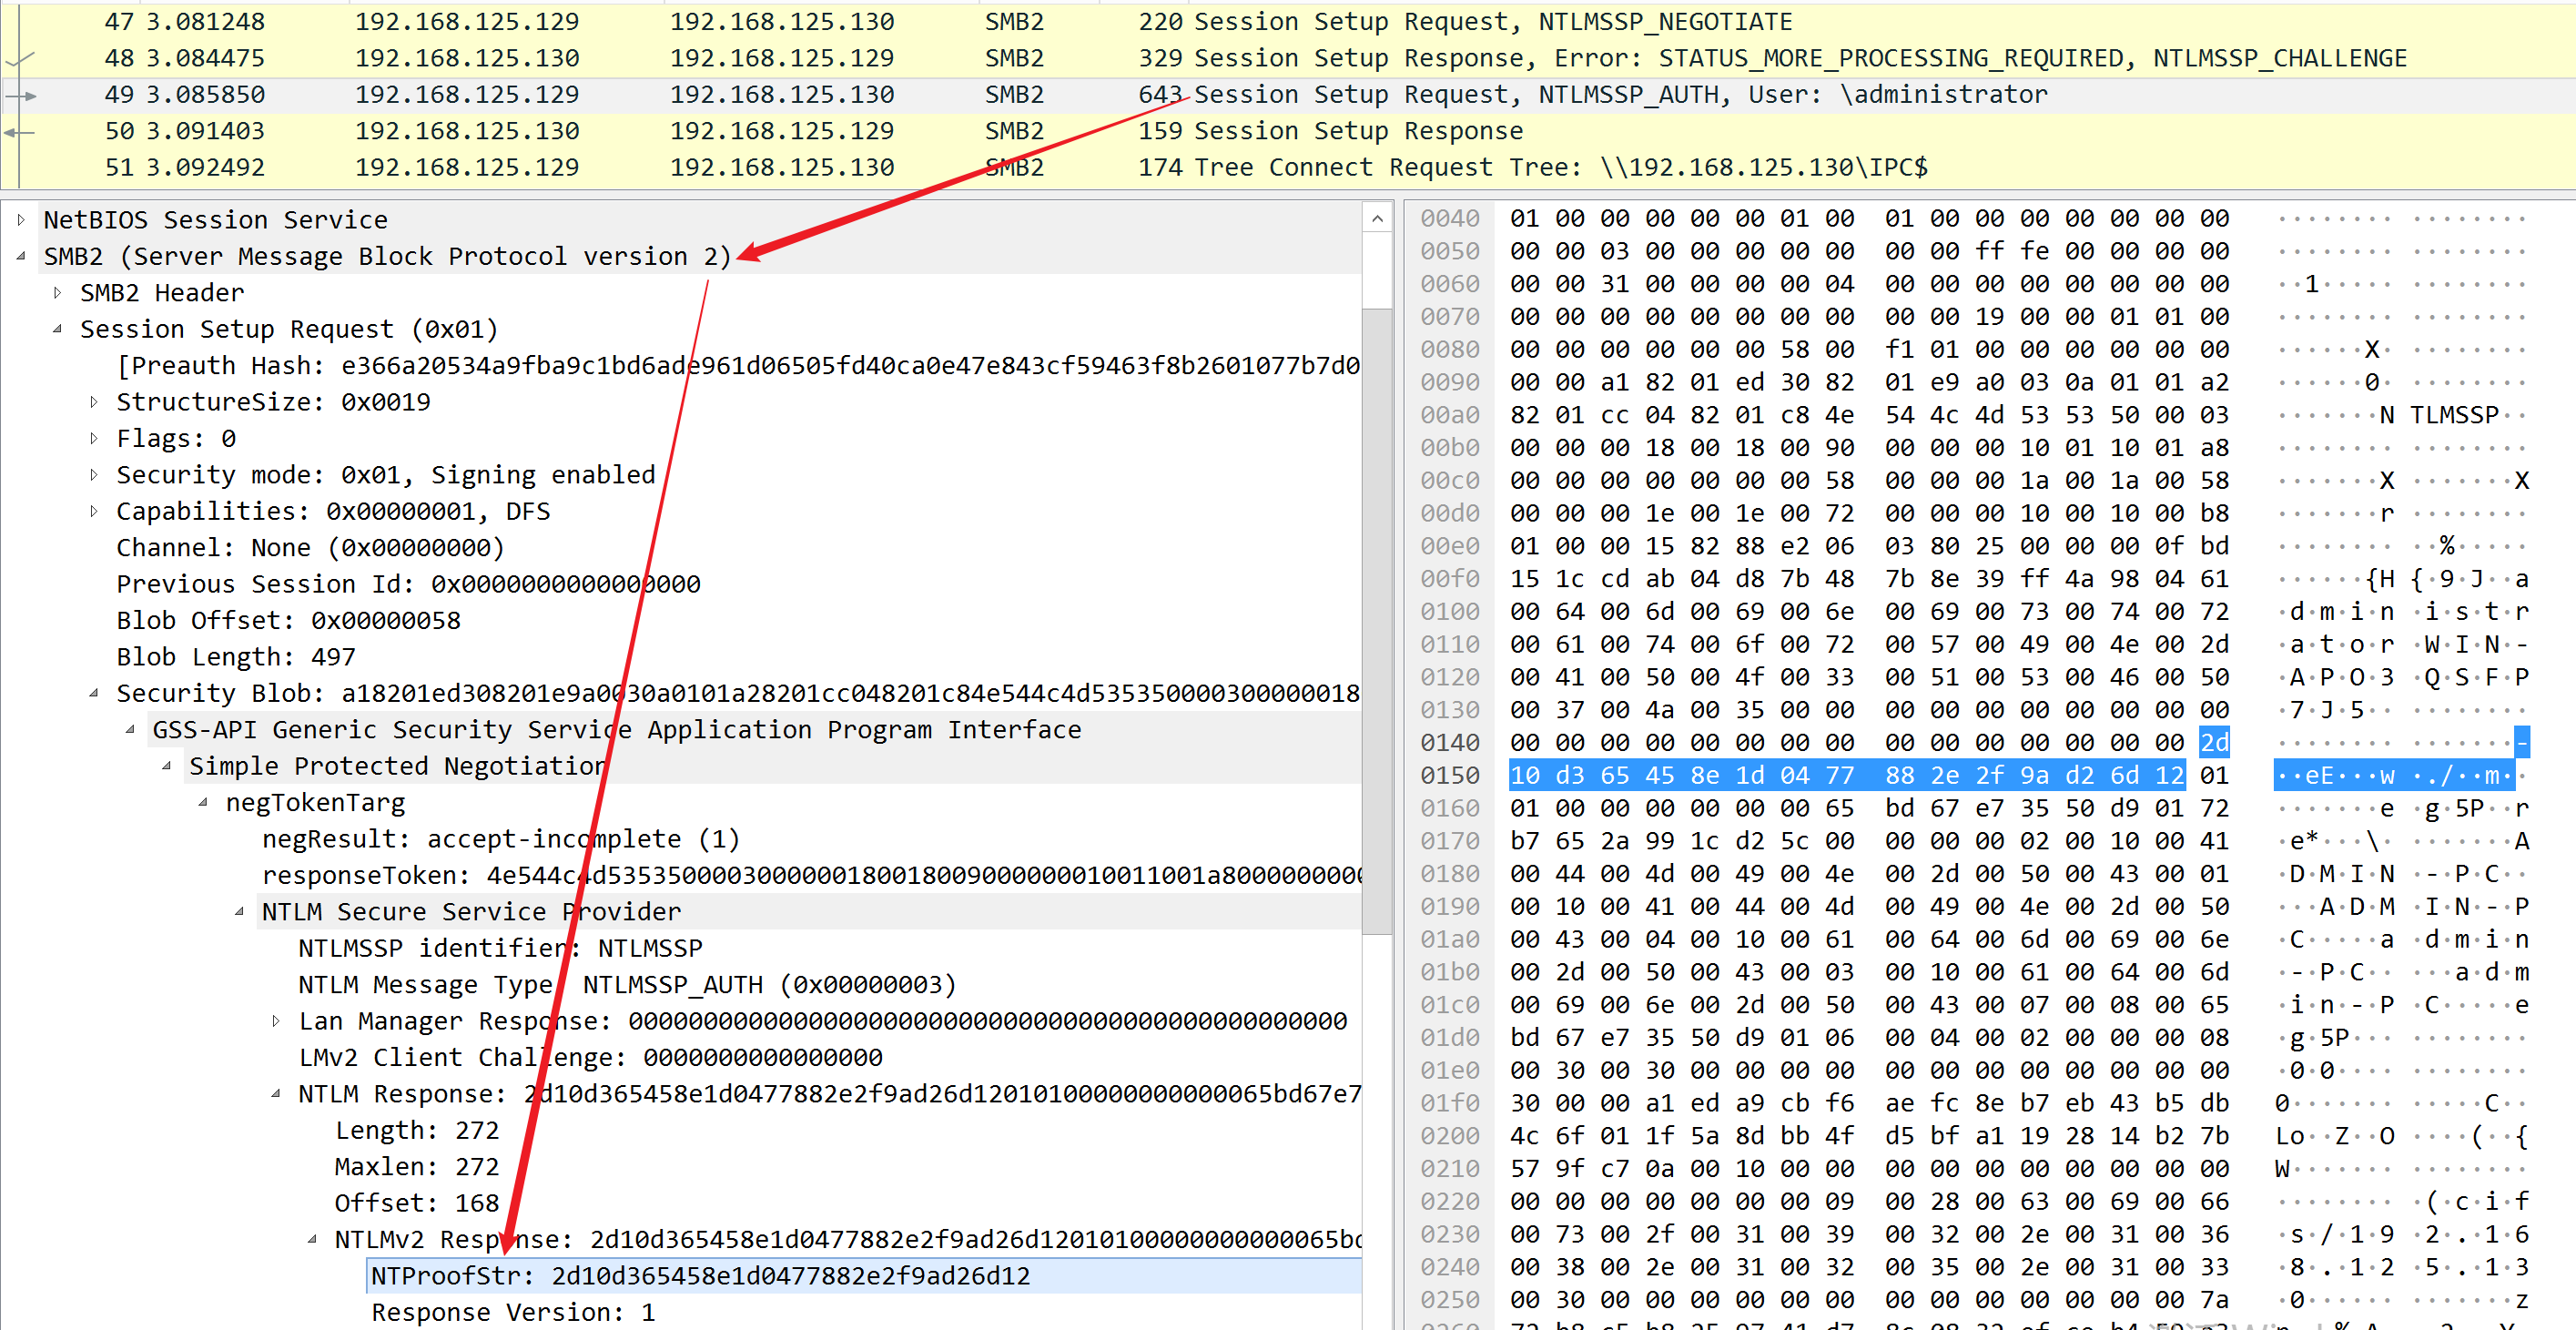Click hex offset 0100 row label

point(1449,611)
